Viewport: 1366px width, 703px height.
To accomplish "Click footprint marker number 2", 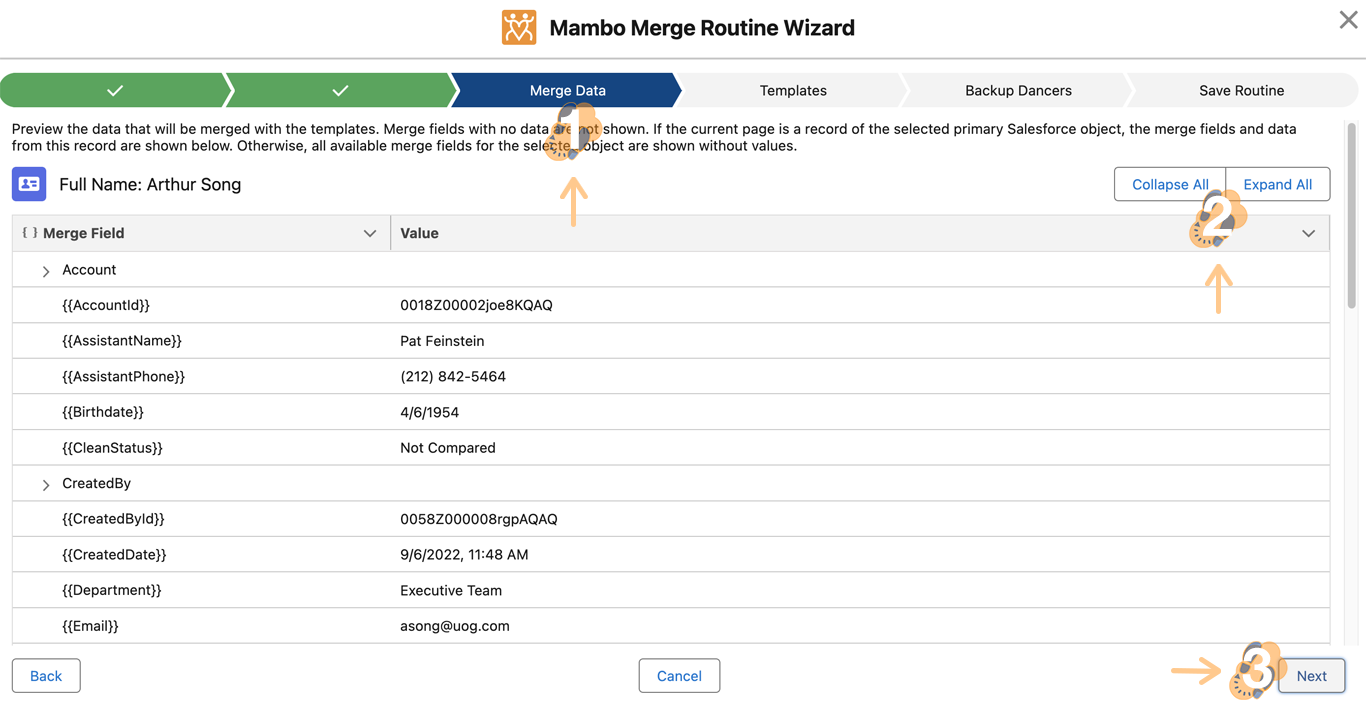I will [x=1216, y=219].
